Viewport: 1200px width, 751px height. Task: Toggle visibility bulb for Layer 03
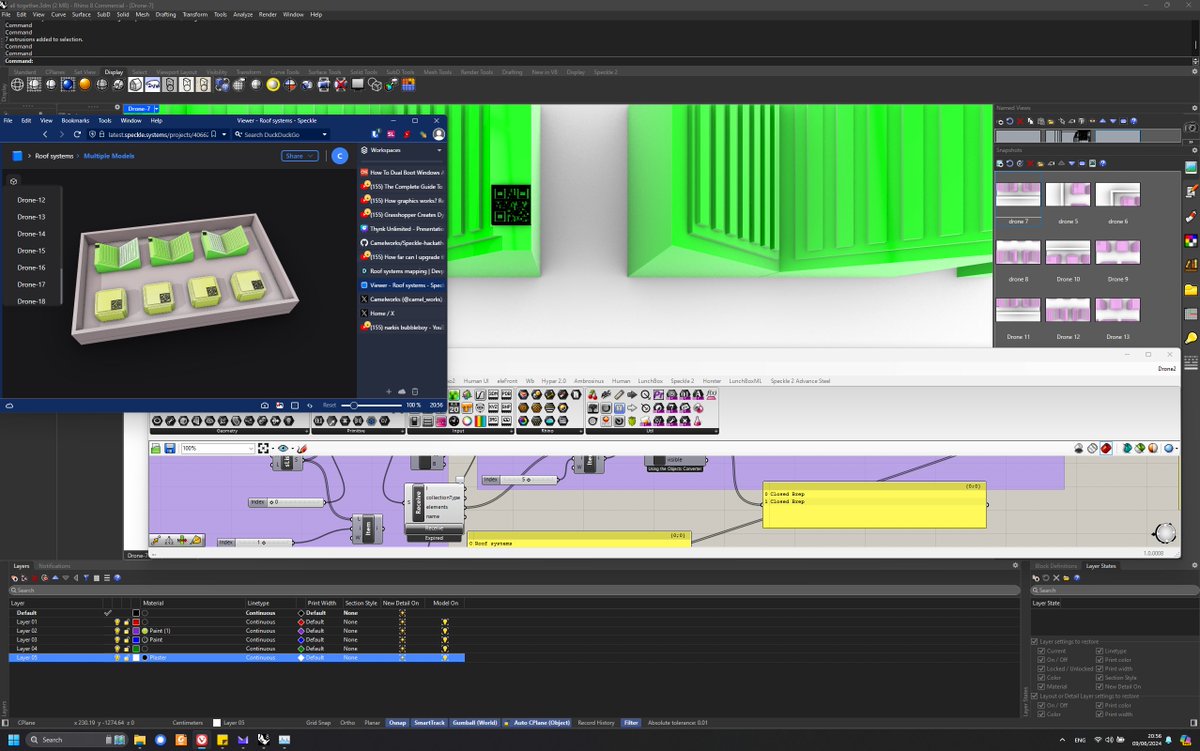coord(117,640)
